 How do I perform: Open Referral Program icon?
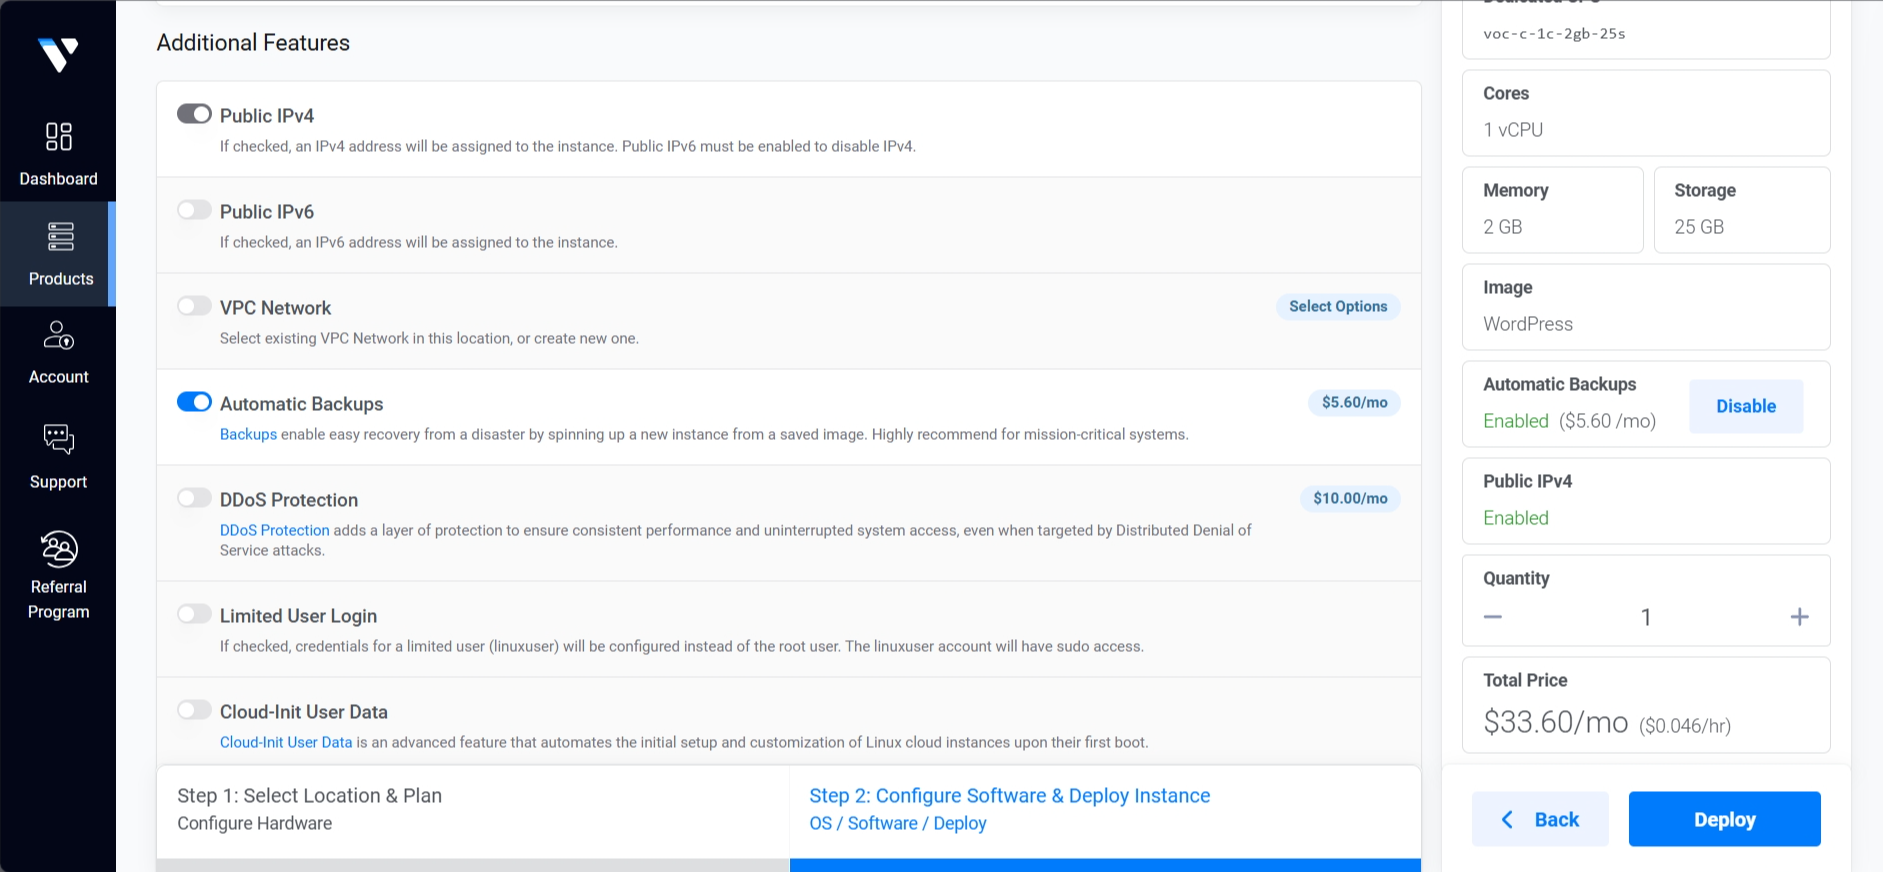(x=59, y=549)
